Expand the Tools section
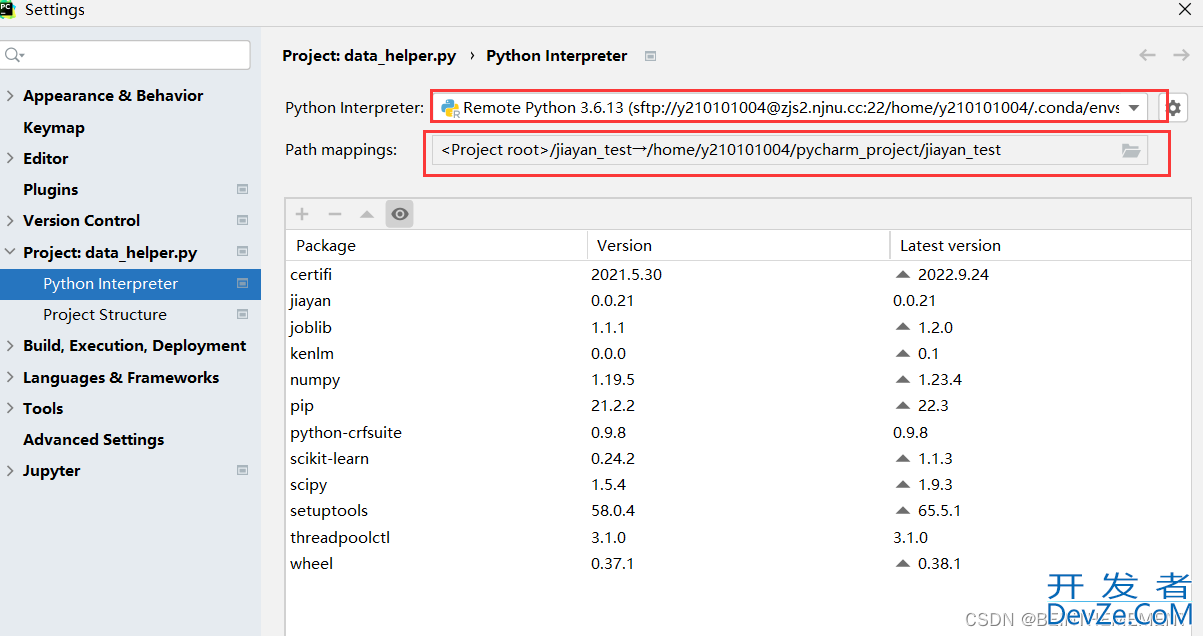Viewport: 1203px width, 636px height. pos(10,408)
